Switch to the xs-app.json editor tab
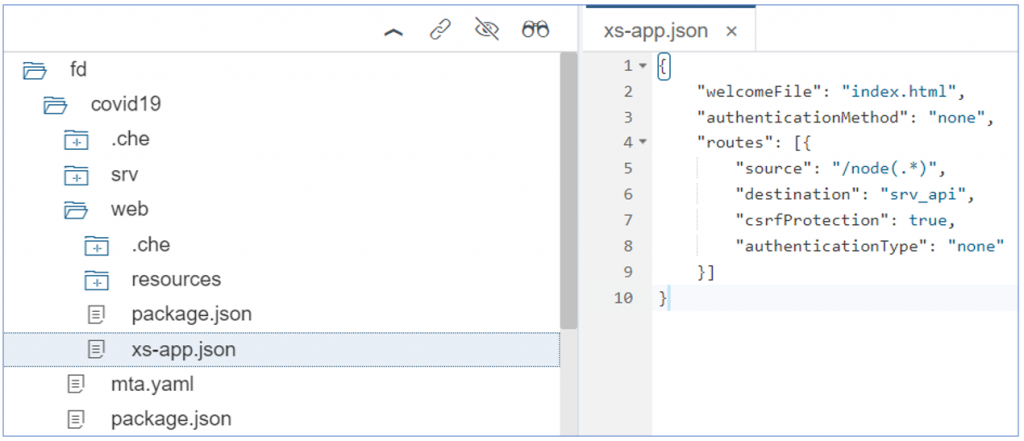 tap(656, 31)
